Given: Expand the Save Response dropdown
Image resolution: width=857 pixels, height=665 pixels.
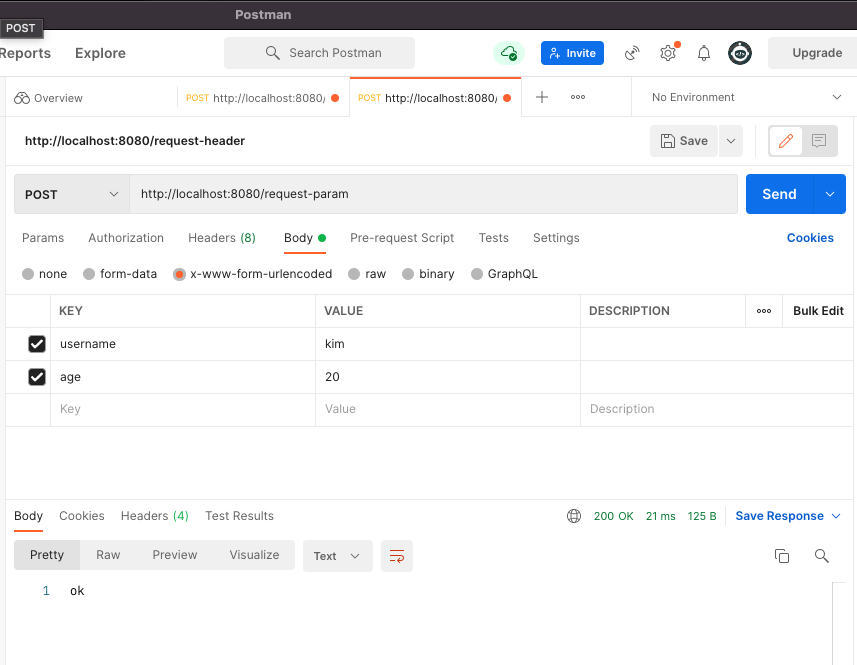Looking at the screenshot, I should point(836,516).
